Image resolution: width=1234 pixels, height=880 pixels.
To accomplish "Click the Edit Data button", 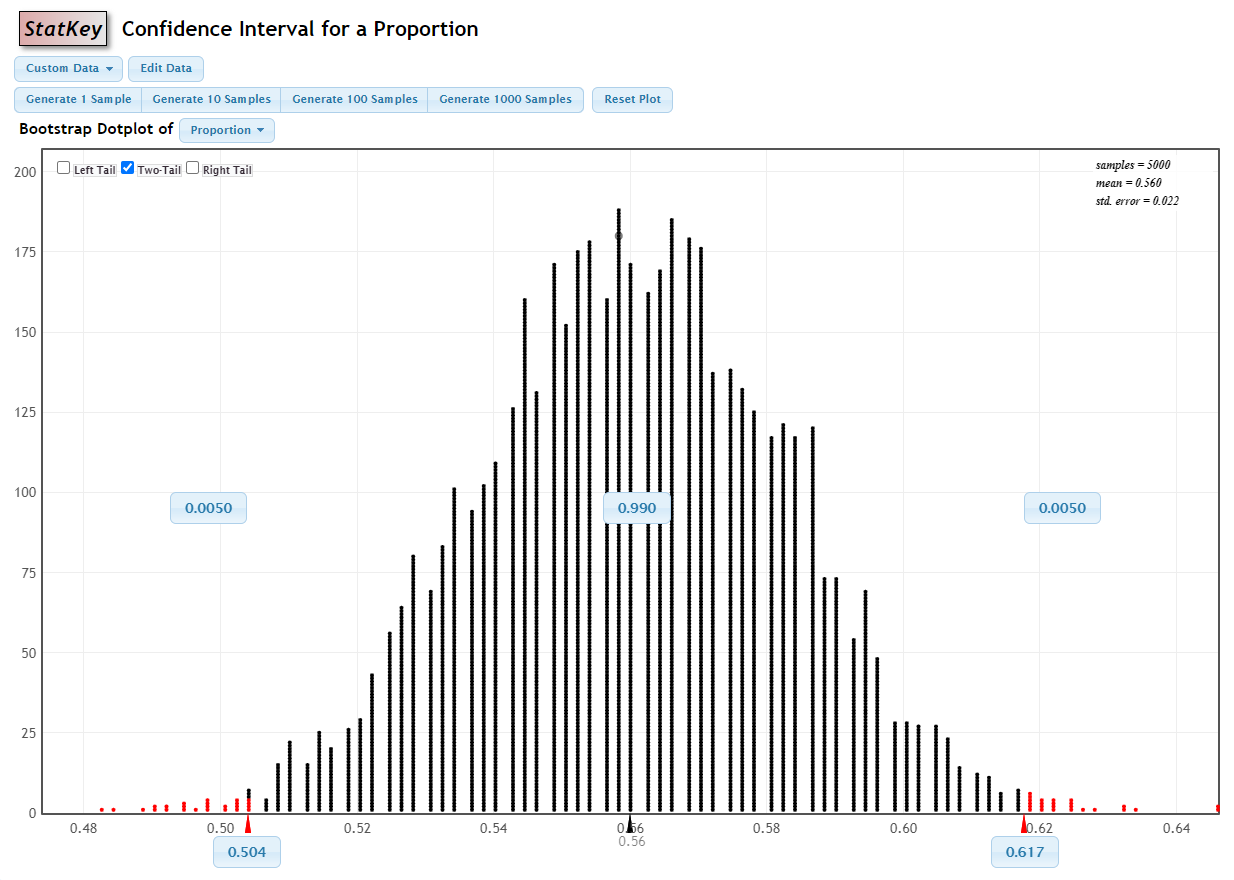I will [165, 68].
